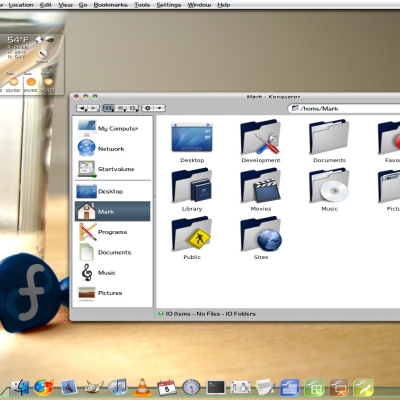Switch to column view mode
Image resolution: width=400 pixels, height=400 pixels.
[133, 108]
